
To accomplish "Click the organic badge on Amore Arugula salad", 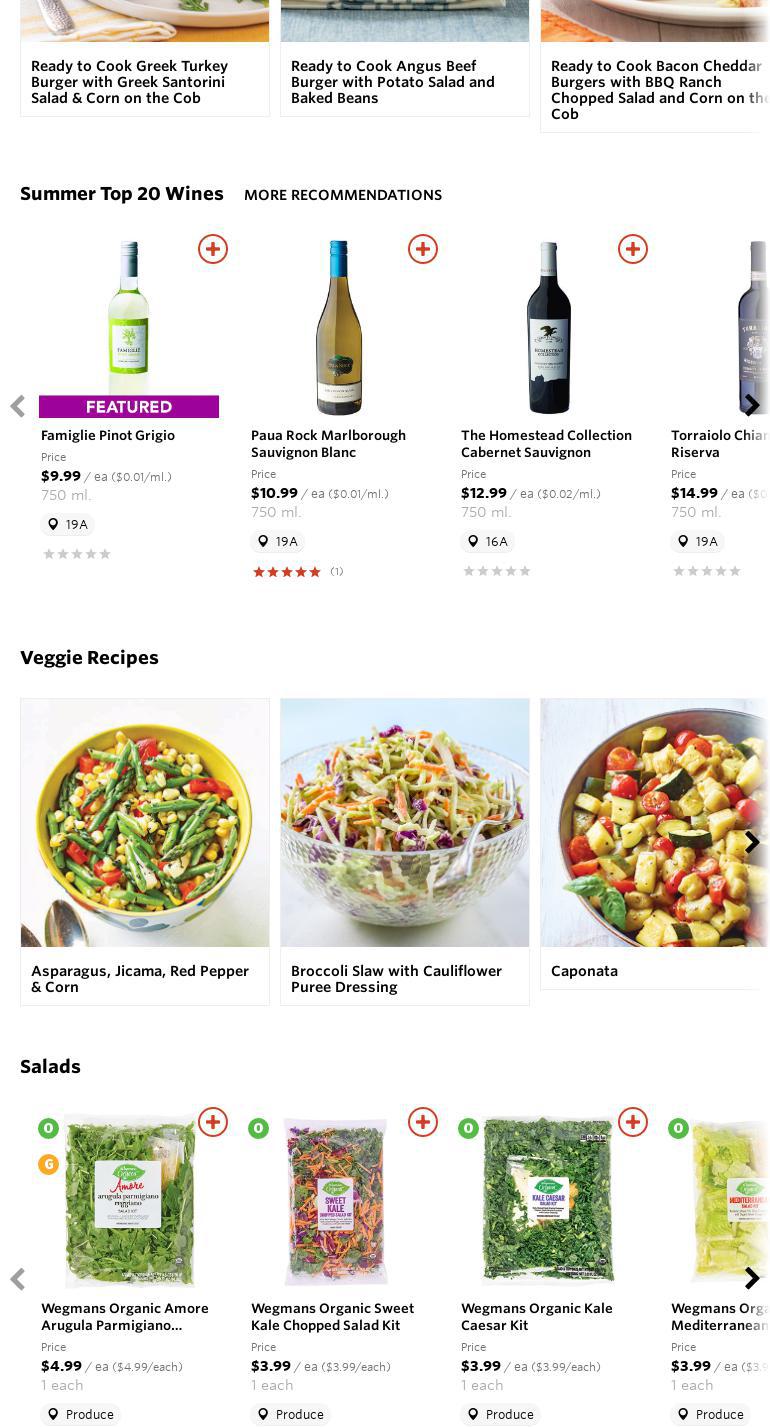I will coord(48,1129).
